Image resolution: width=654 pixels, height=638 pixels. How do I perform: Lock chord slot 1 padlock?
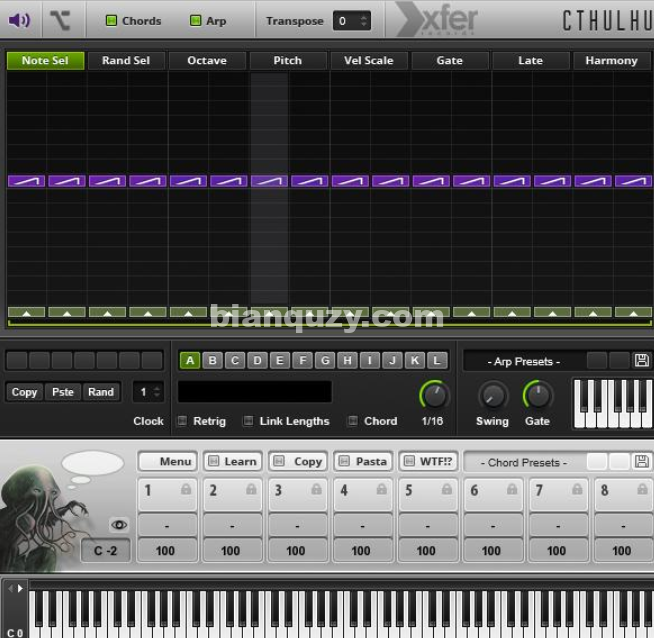[x=186, y=489]
